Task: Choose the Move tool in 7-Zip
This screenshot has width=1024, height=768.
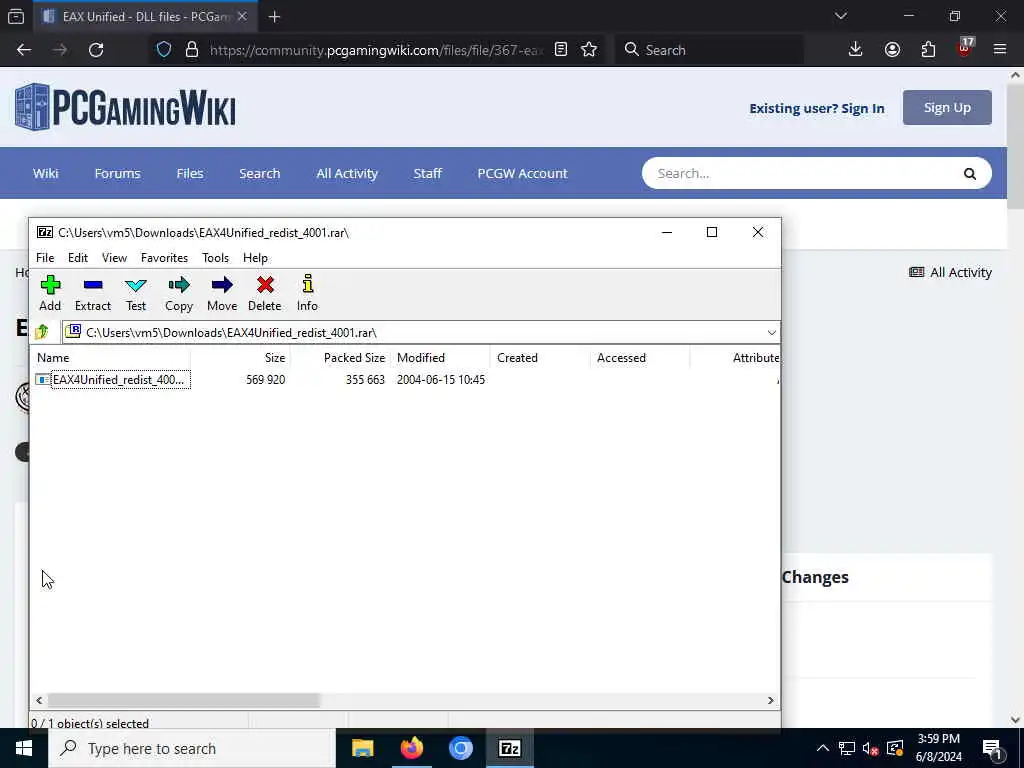Action: [222, 293]
